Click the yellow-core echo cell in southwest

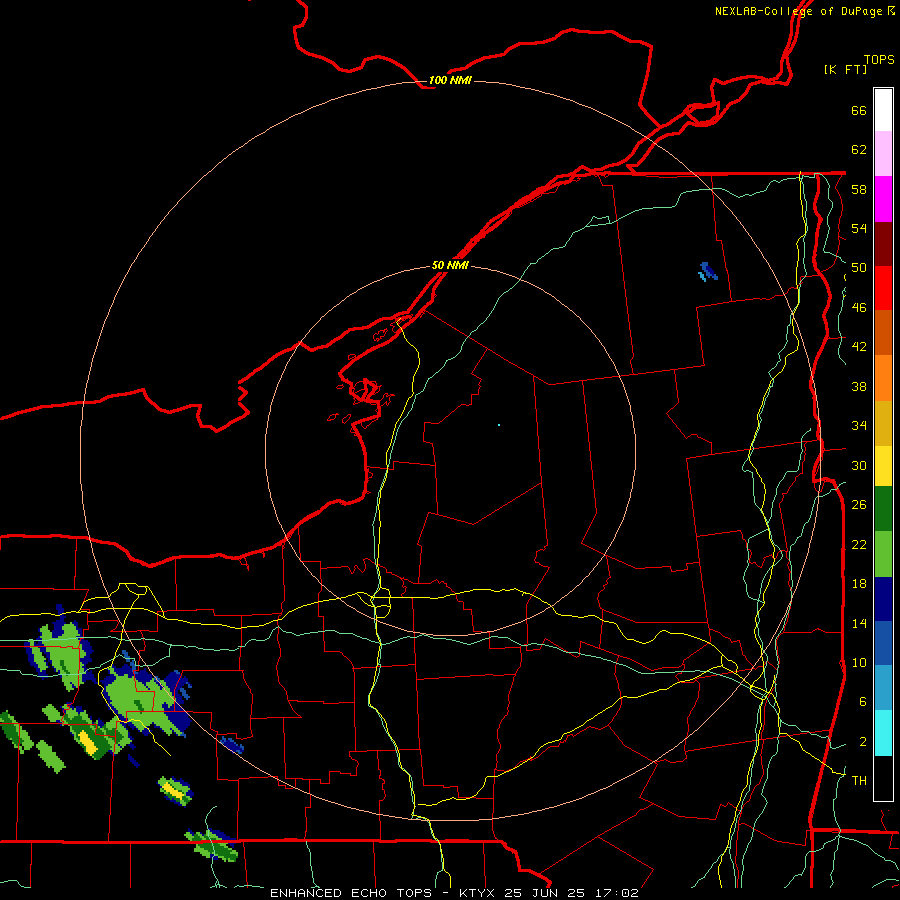coord(174,791)
